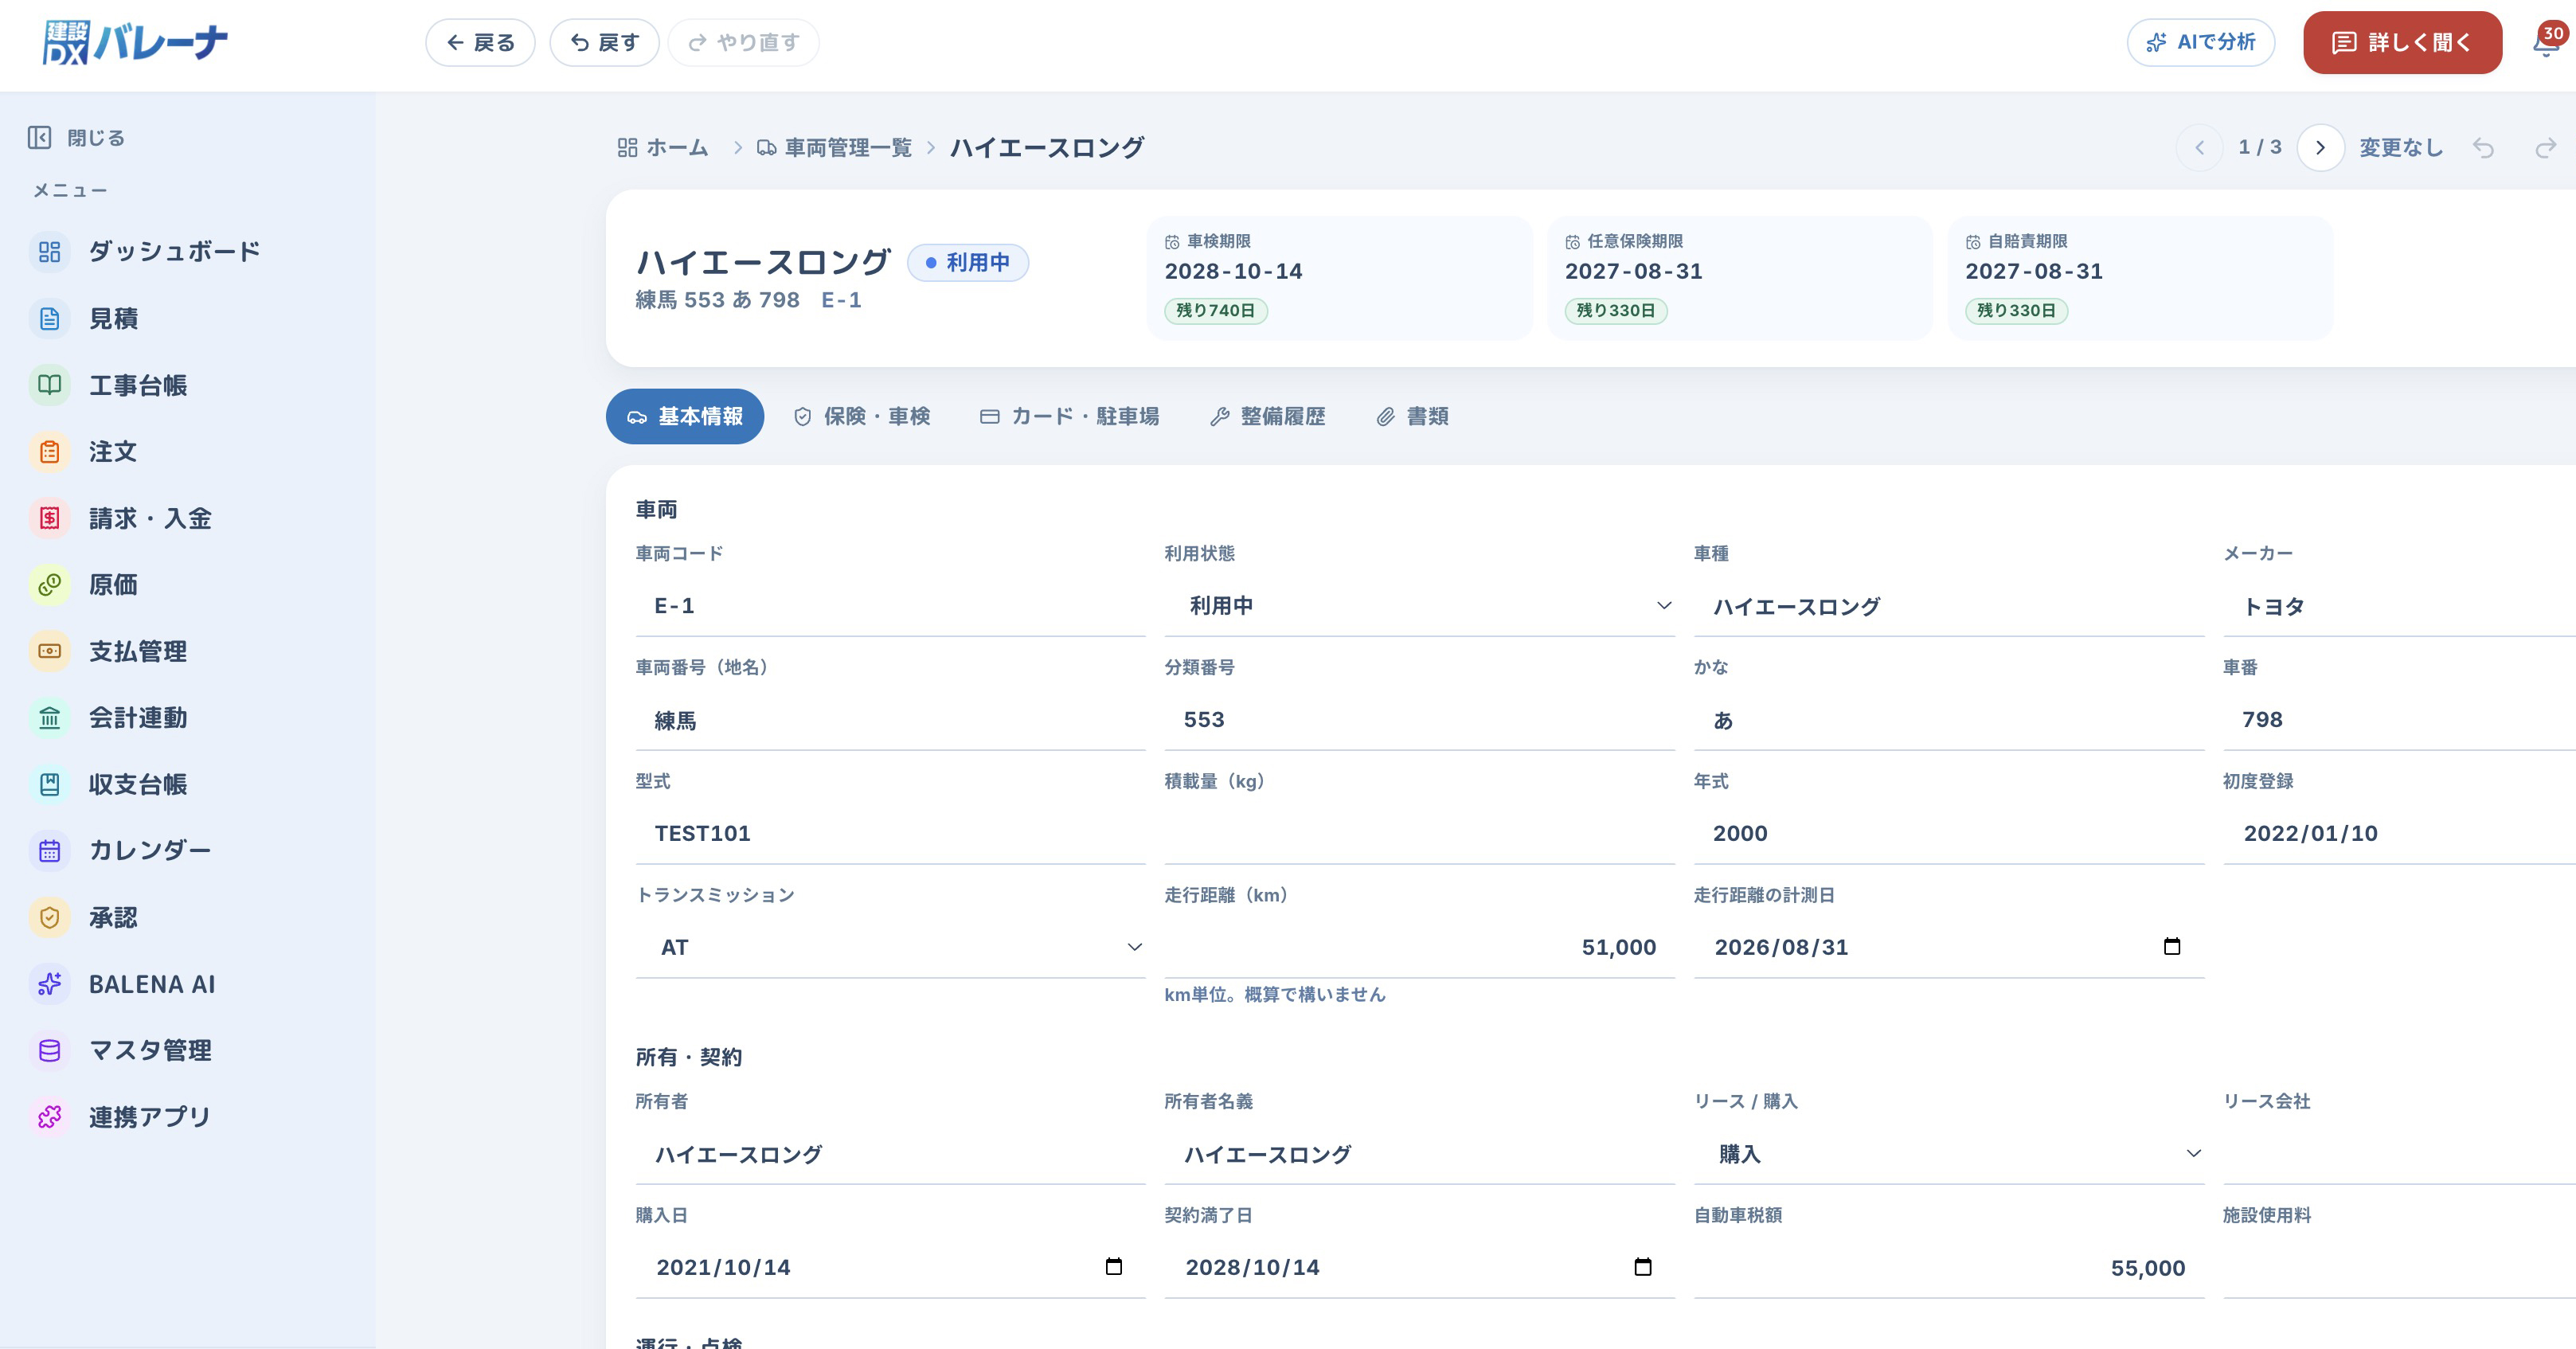
Task: Click the notification bell icon
Action: click(2545, 44)
